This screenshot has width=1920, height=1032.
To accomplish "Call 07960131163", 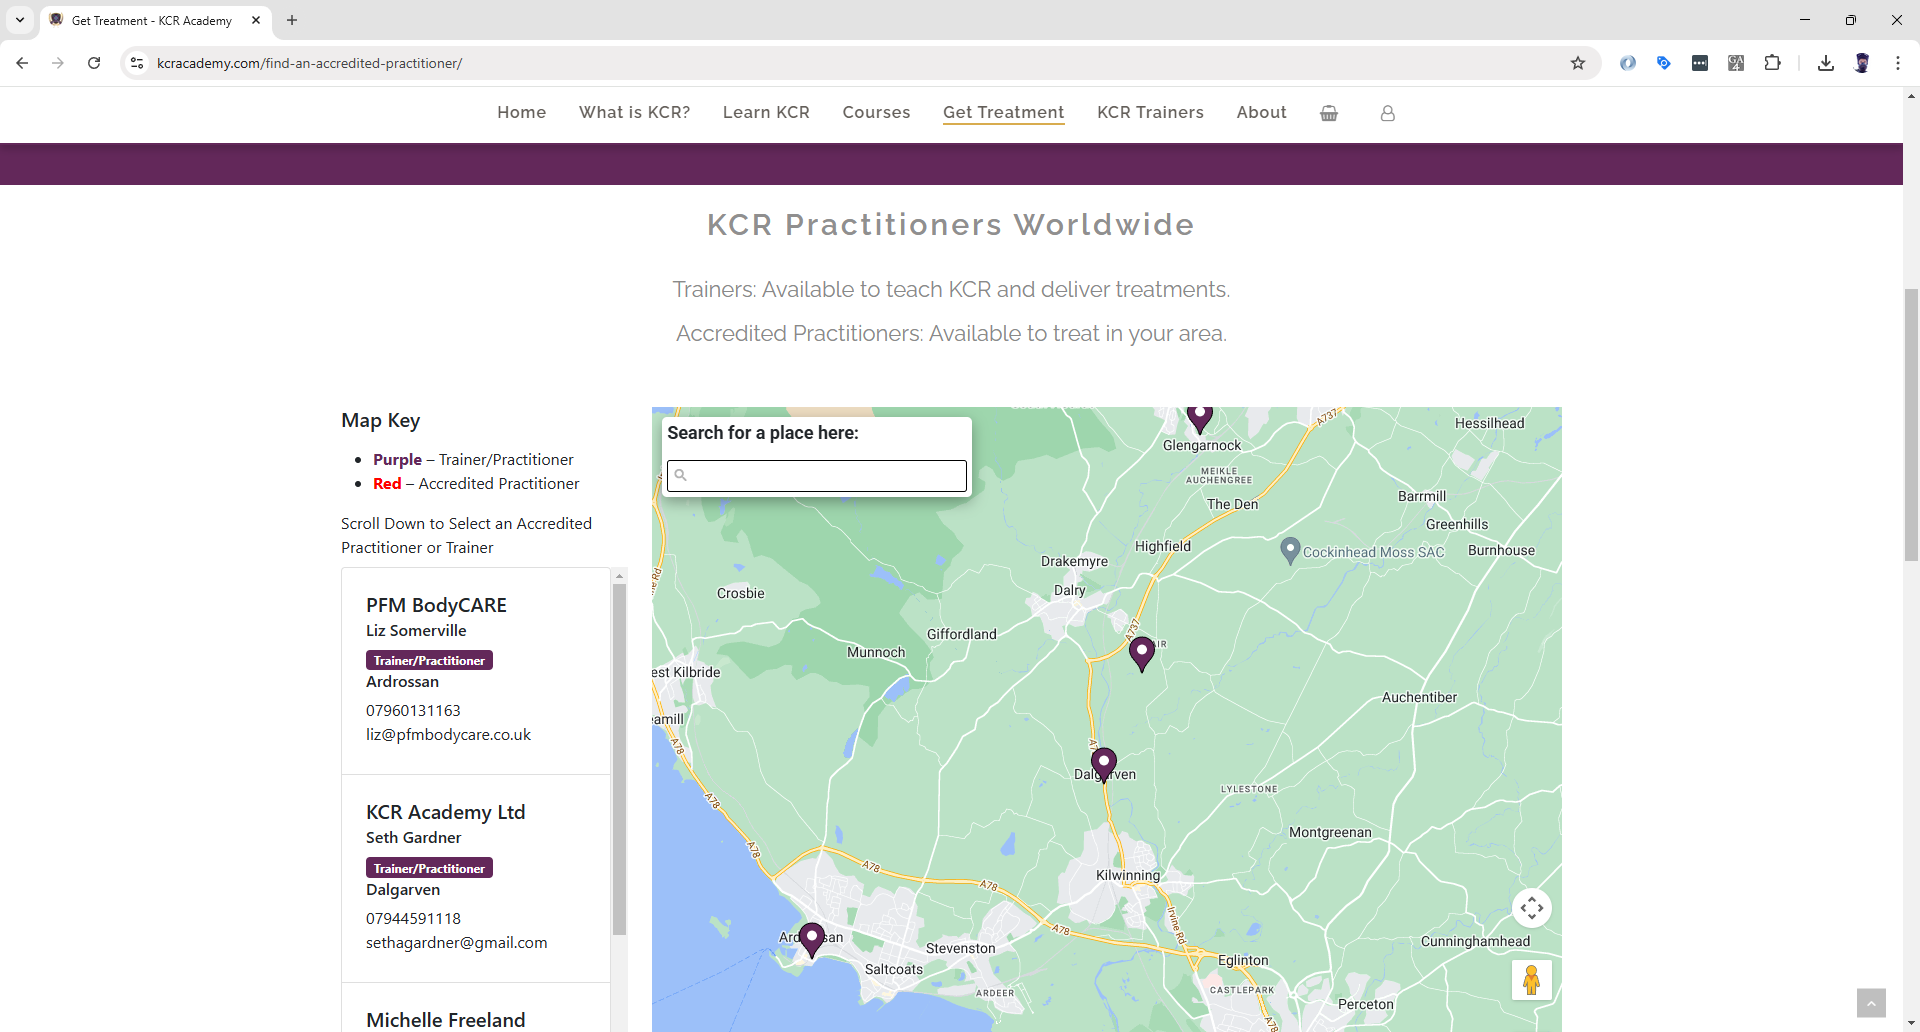I will pos(413,711).
